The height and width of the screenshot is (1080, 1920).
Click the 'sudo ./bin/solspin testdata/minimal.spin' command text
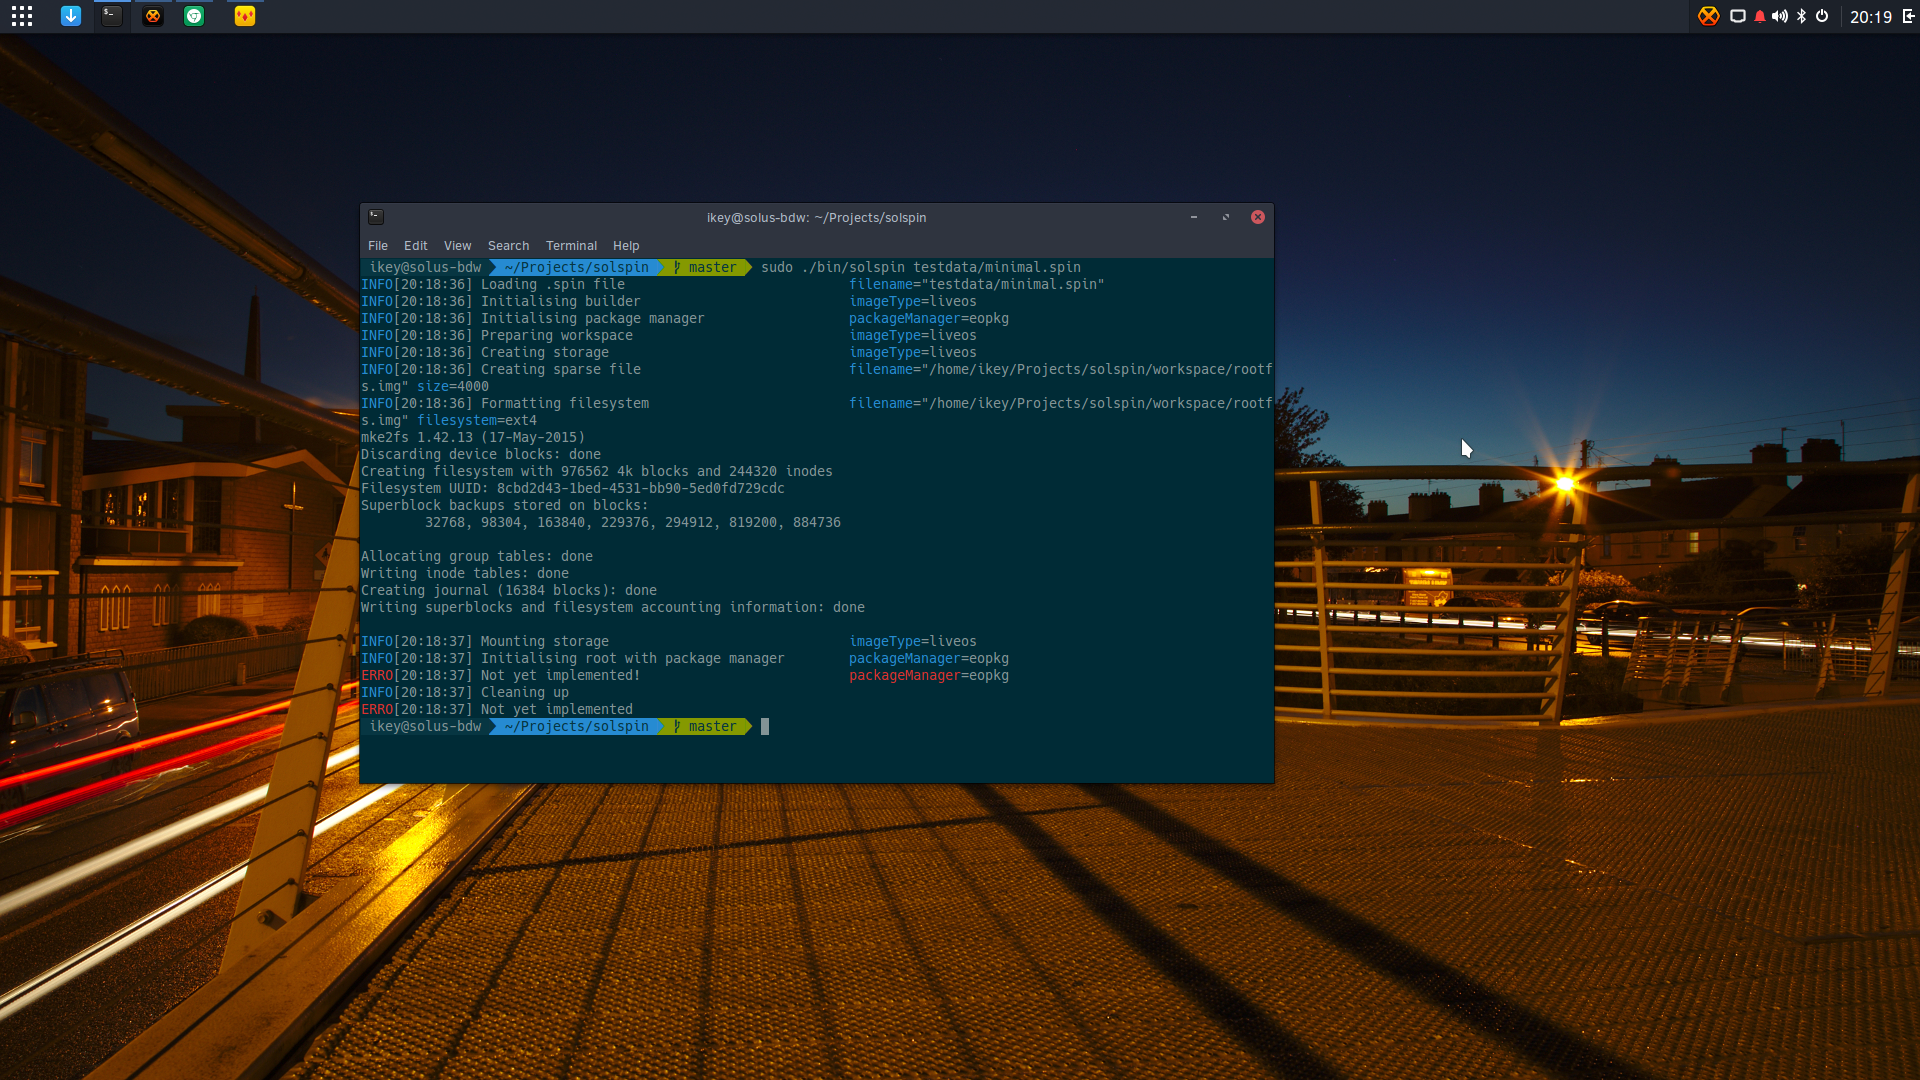(921, 267)
